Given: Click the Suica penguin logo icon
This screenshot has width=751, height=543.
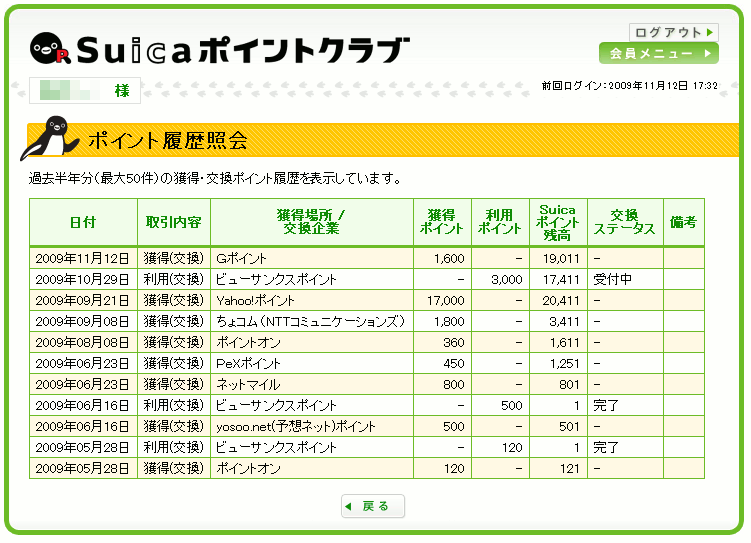Looking at the screenshot, I should (50, 48).
